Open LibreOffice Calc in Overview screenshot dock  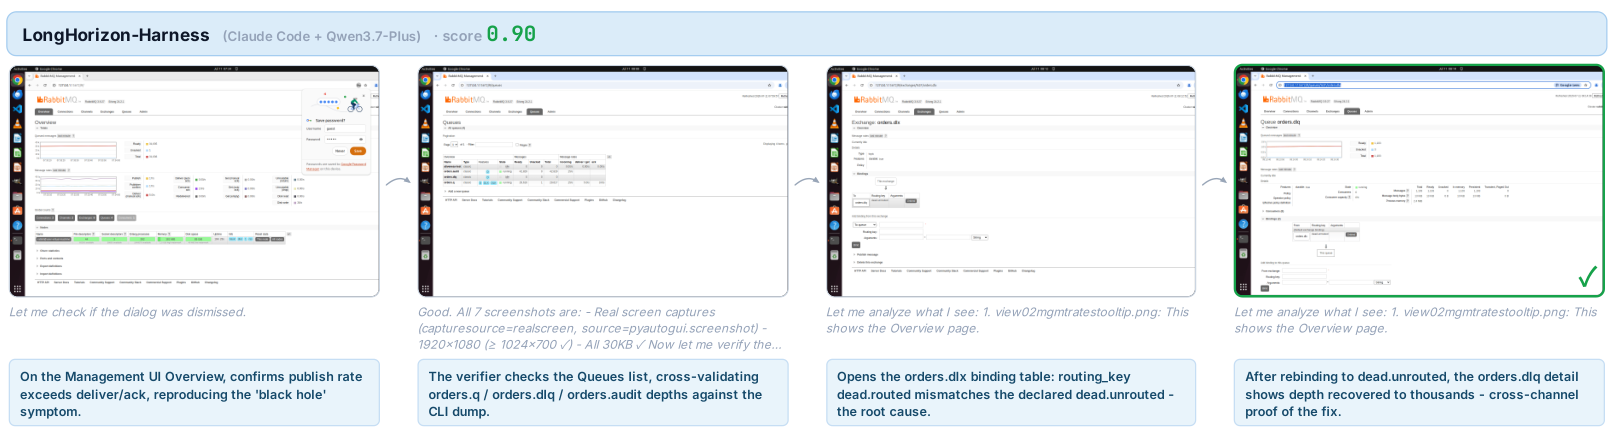click(17, 152)
